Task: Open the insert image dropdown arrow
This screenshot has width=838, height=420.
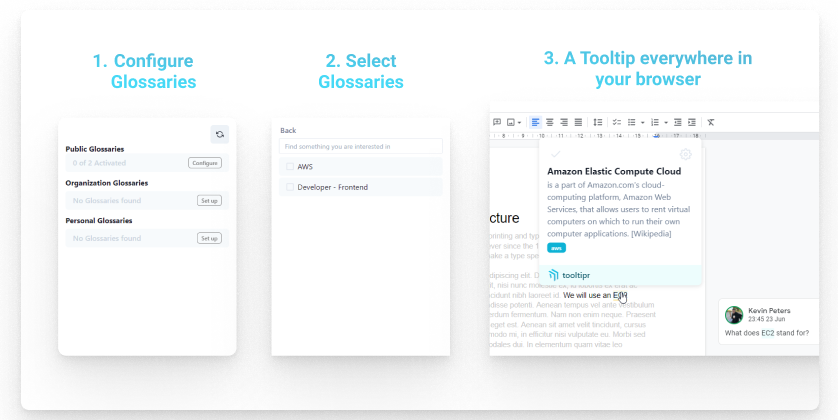Action: click(x=519, y=123)
